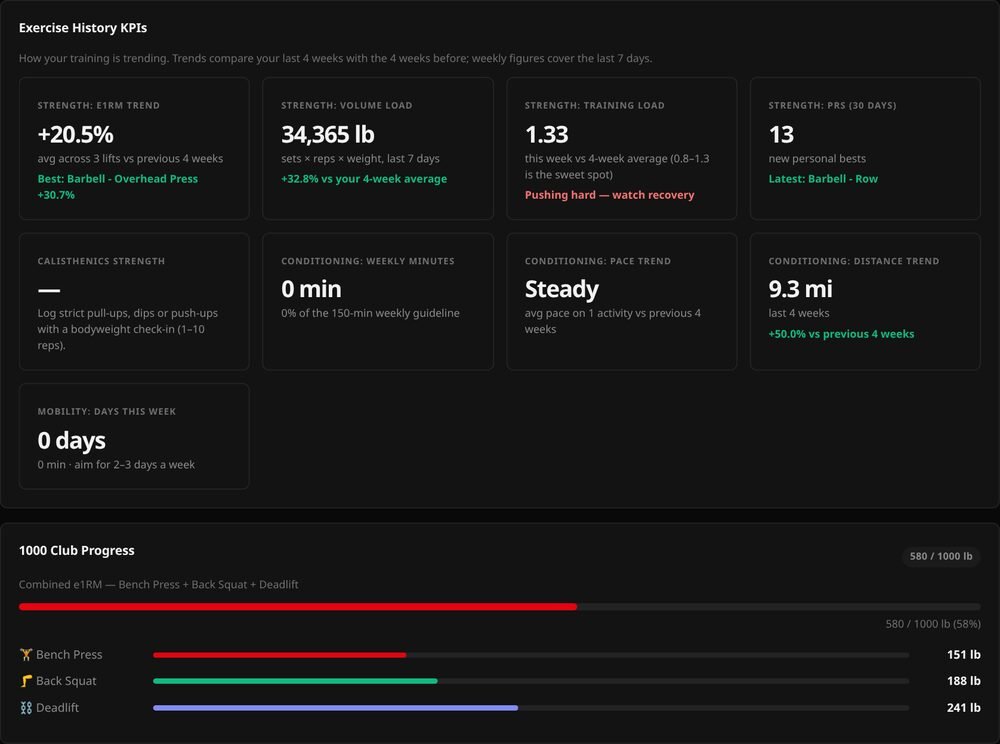
Task: Click the '0 days' mobility value
Action: 71,441
